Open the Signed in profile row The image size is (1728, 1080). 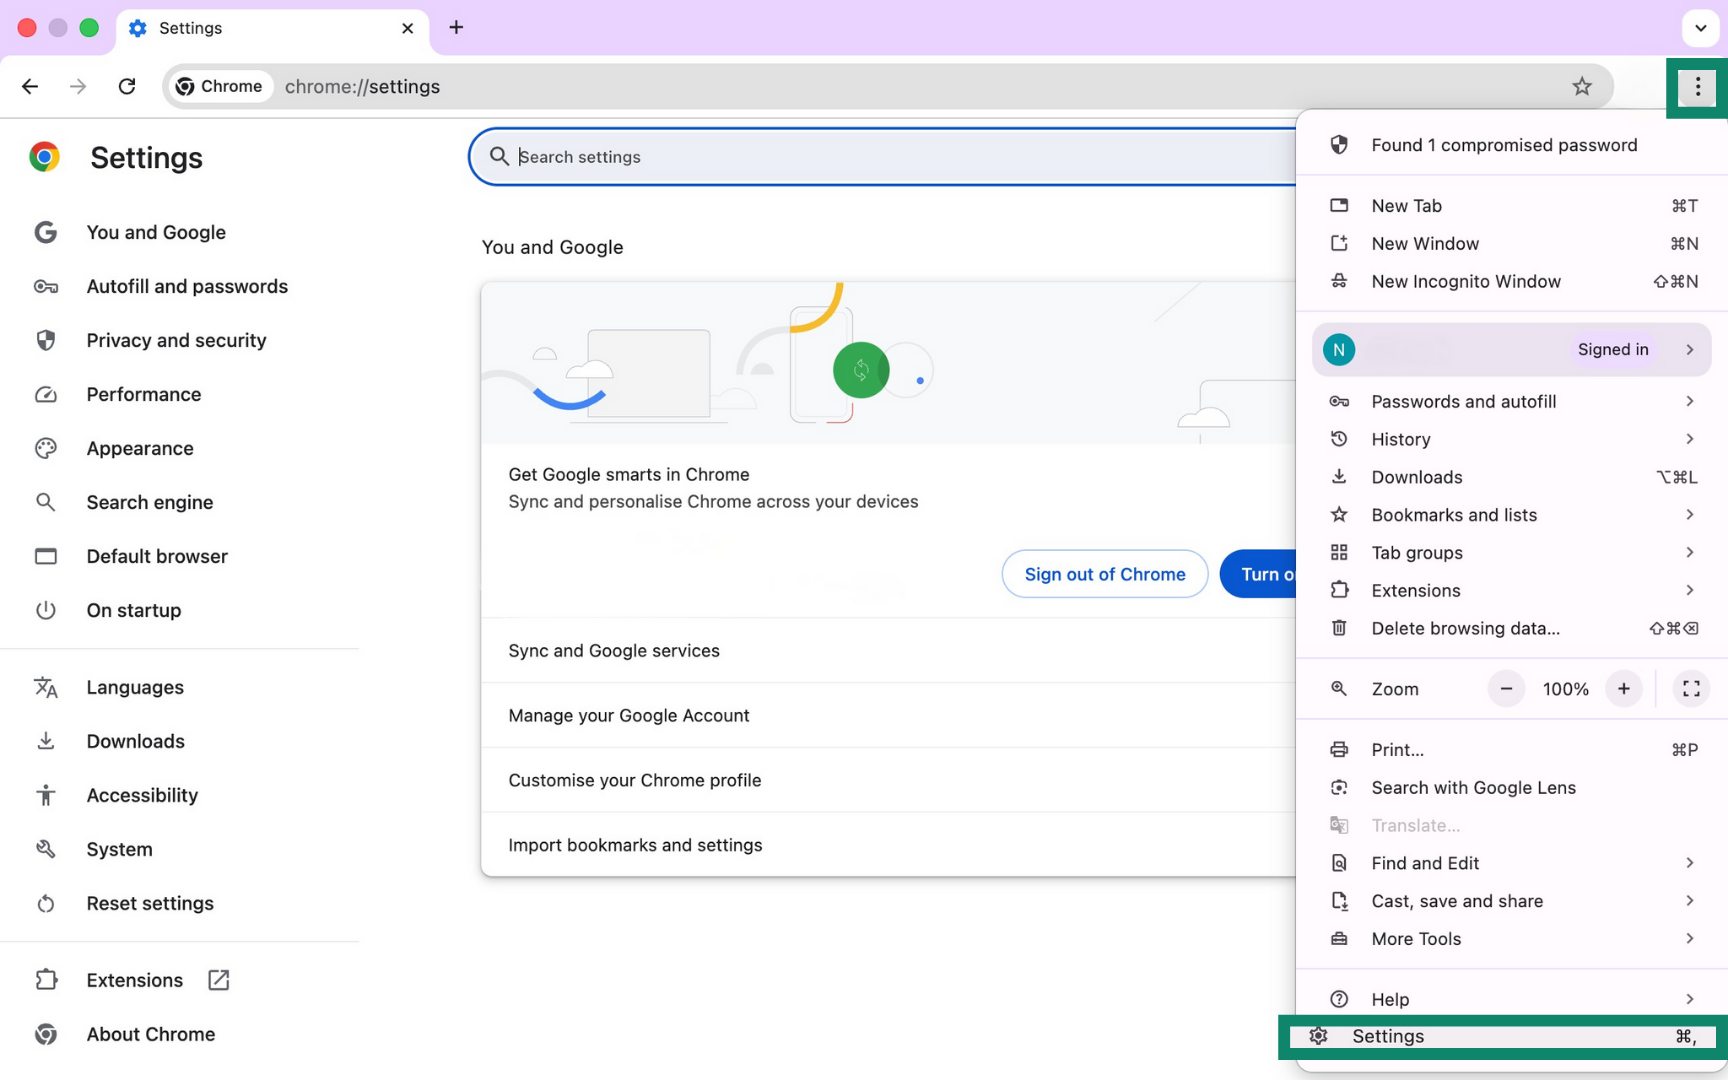pos(1512,350)
